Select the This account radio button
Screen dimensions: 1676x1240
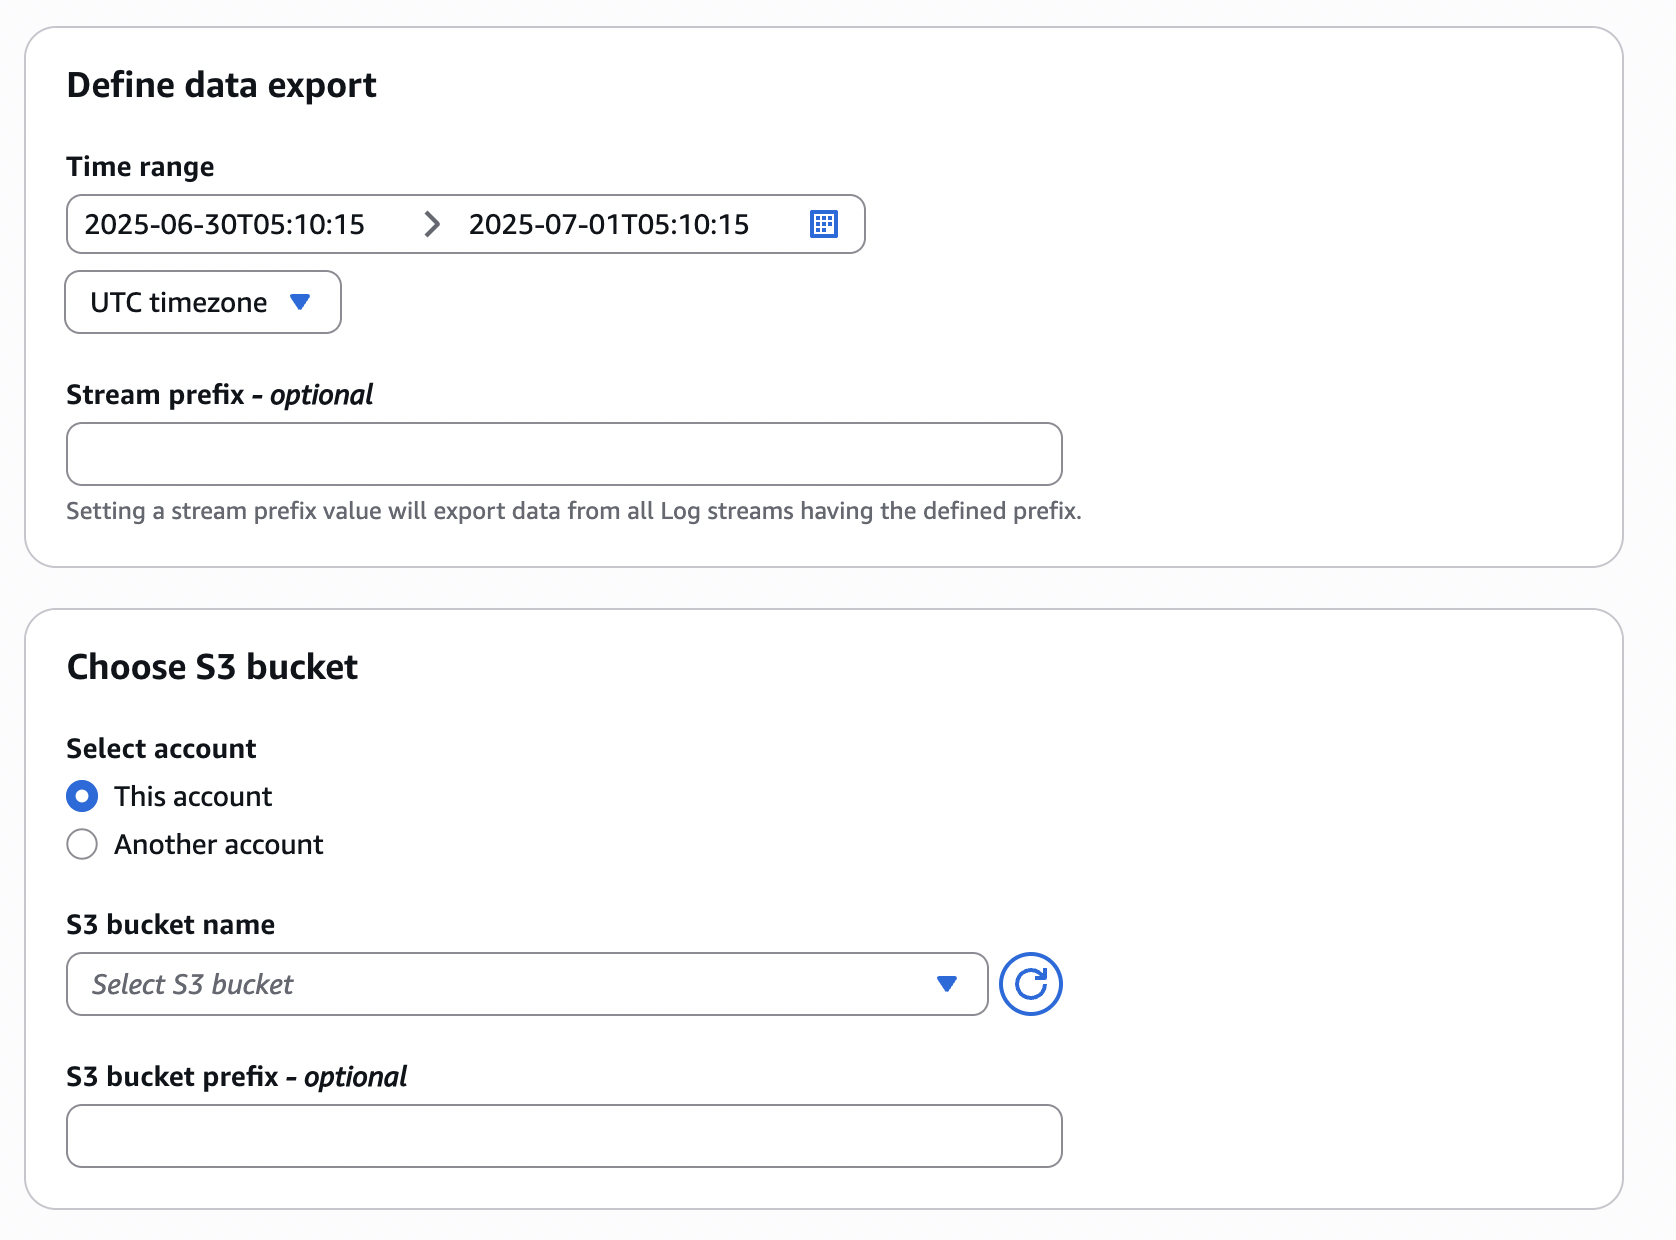point(82,796)
